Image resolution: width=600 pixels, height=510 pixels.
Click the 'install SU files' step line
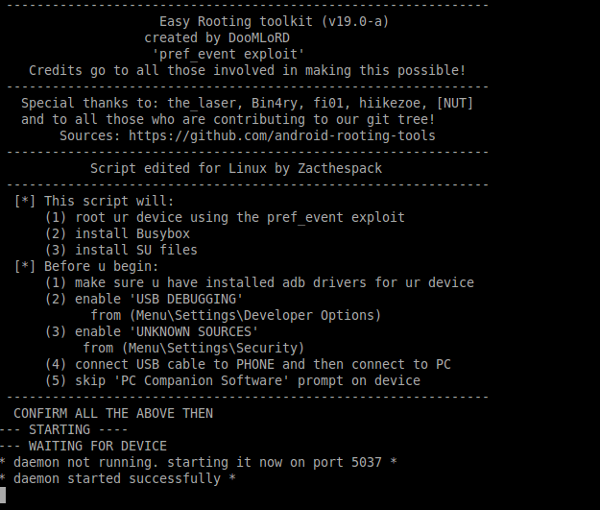pos(121,250)
